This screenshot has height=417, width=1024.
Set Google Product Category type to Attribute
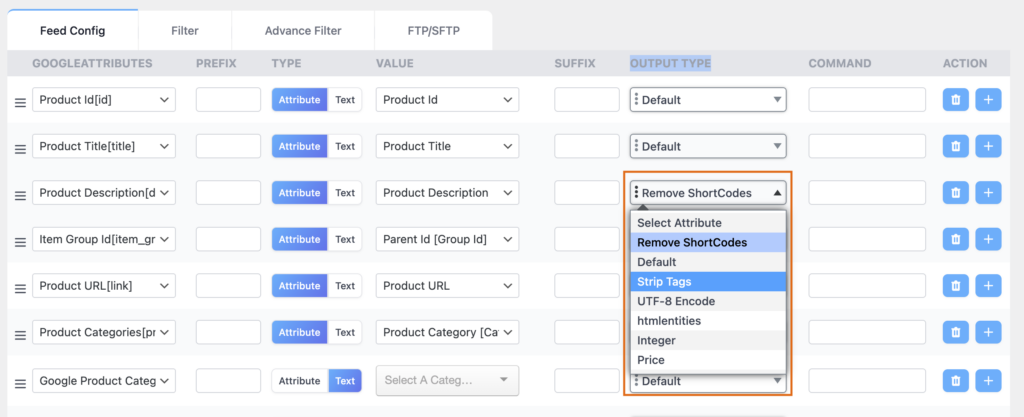(x=299, y=381)
